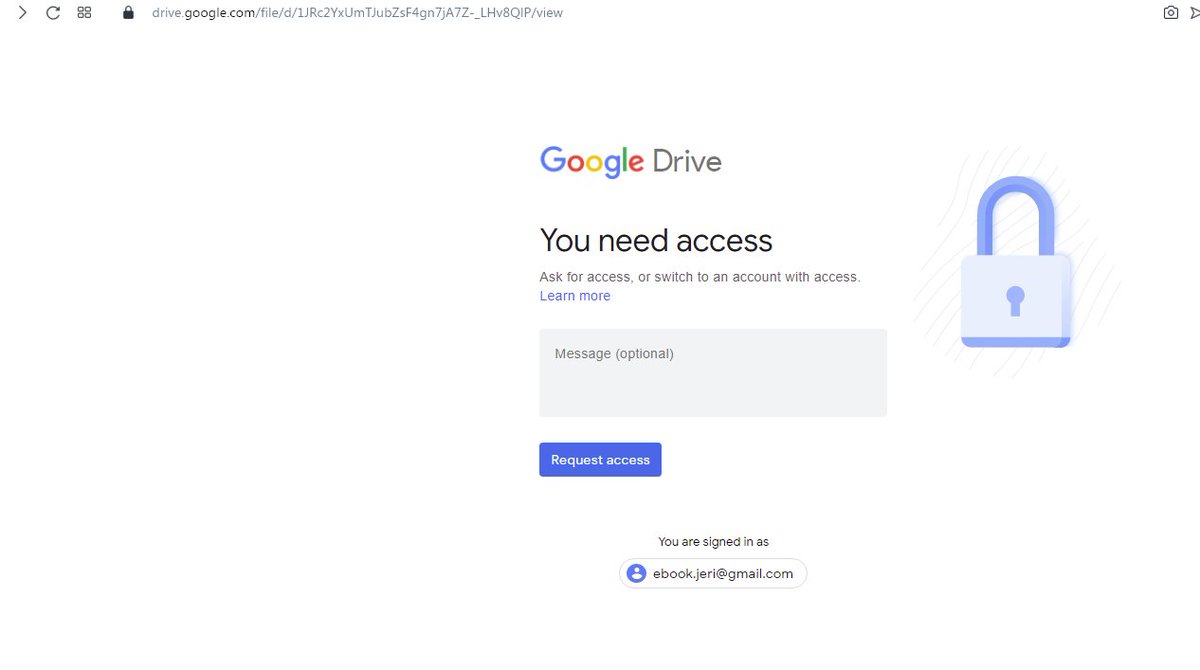
Task: Click the camera snapshot icon in toolbar
Action: coord(1171,13)
